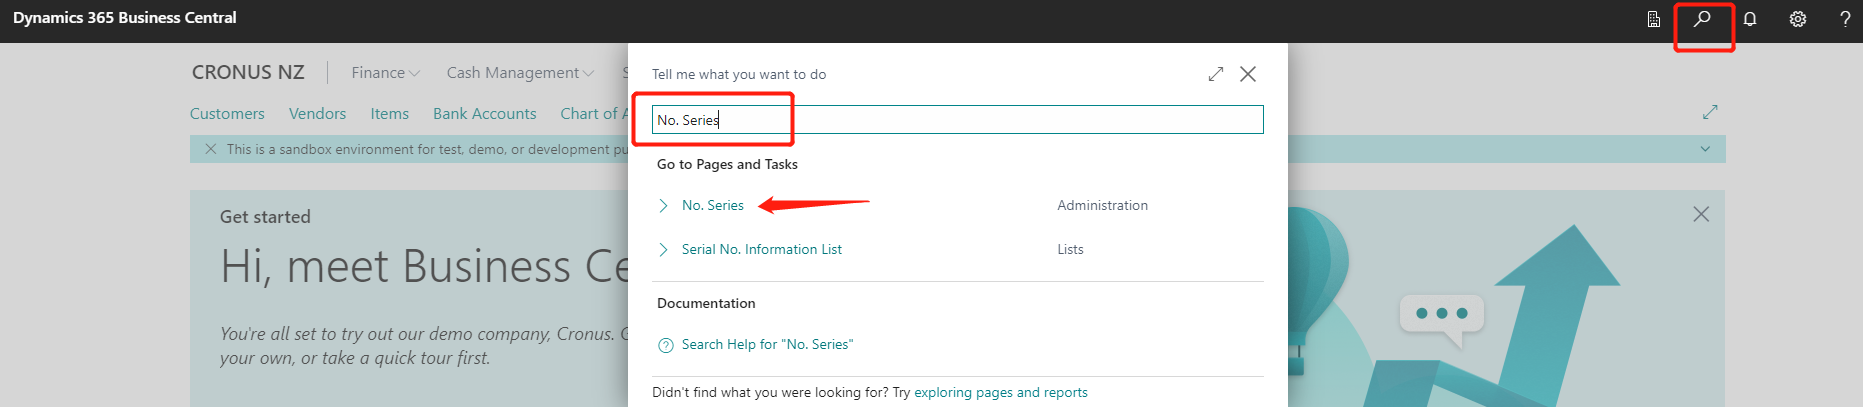Click into the Tell Me search field
Viewport: 1863px width, 407px height.
pyautogui.click(x=957, y=120)
